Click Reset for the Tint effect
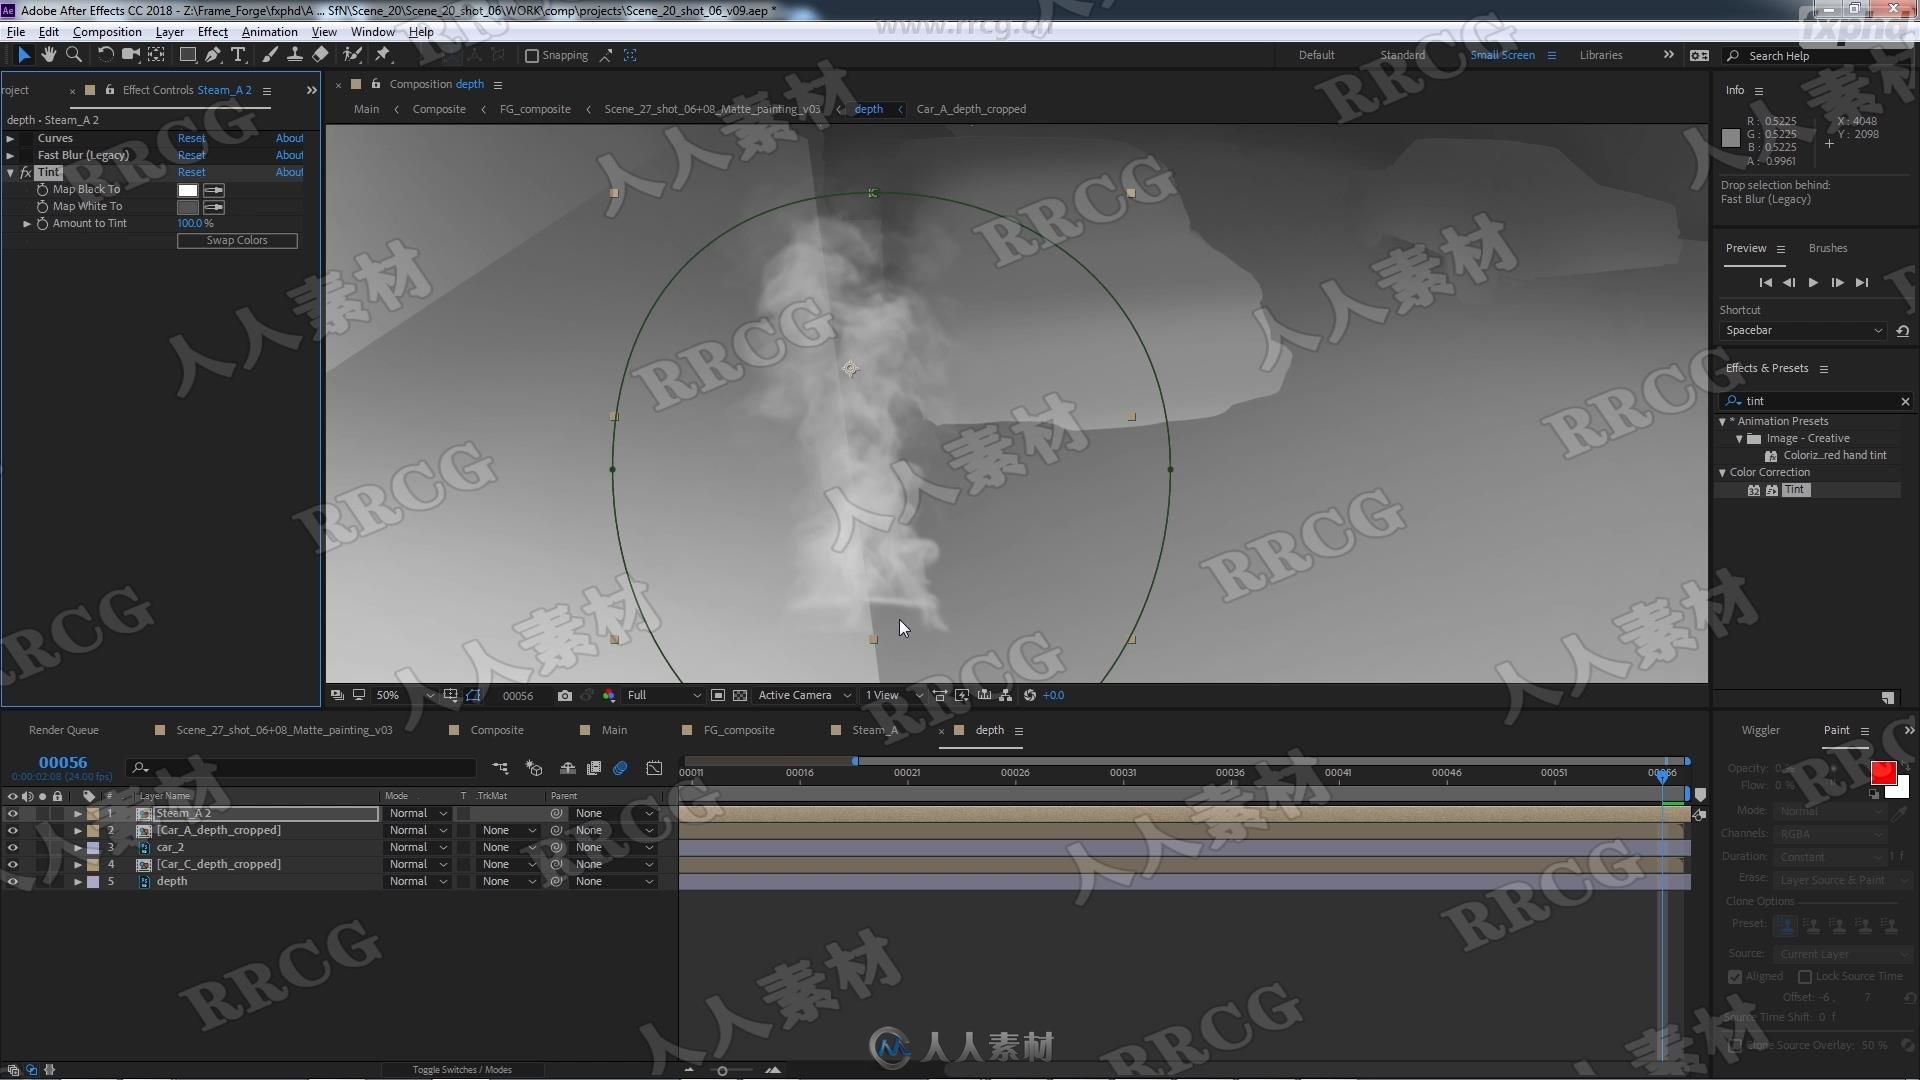 [x=191, y=173]
